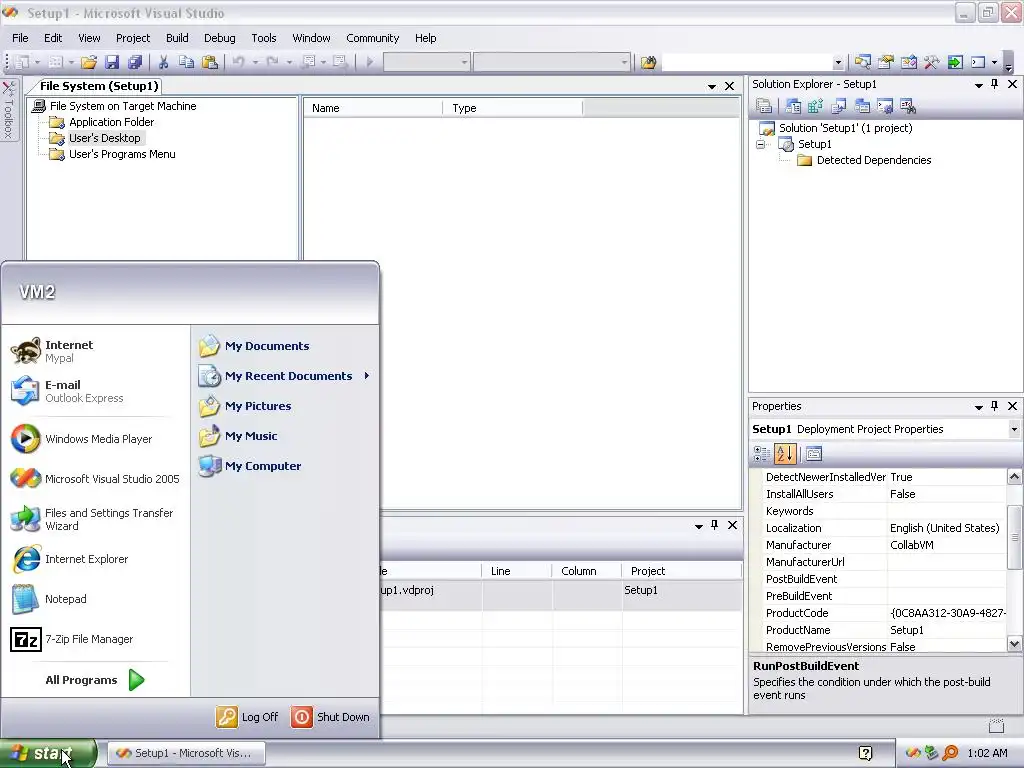Open the Build menu

click(x=177, y=38)
